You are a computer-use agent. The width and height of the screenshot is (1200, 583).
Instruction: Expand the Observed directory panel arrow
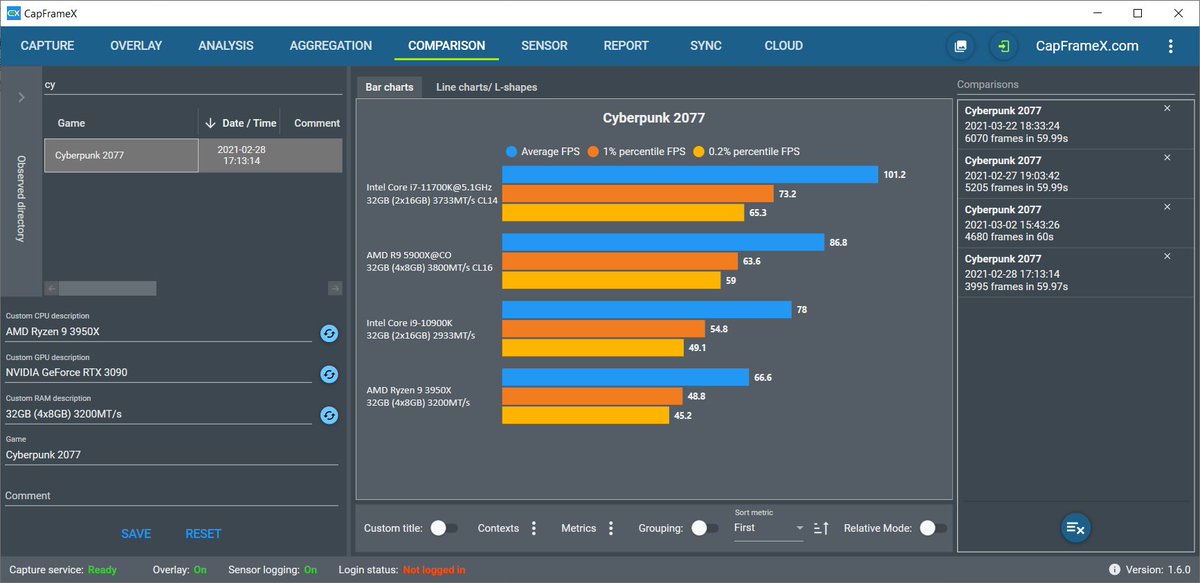point(21,97)
